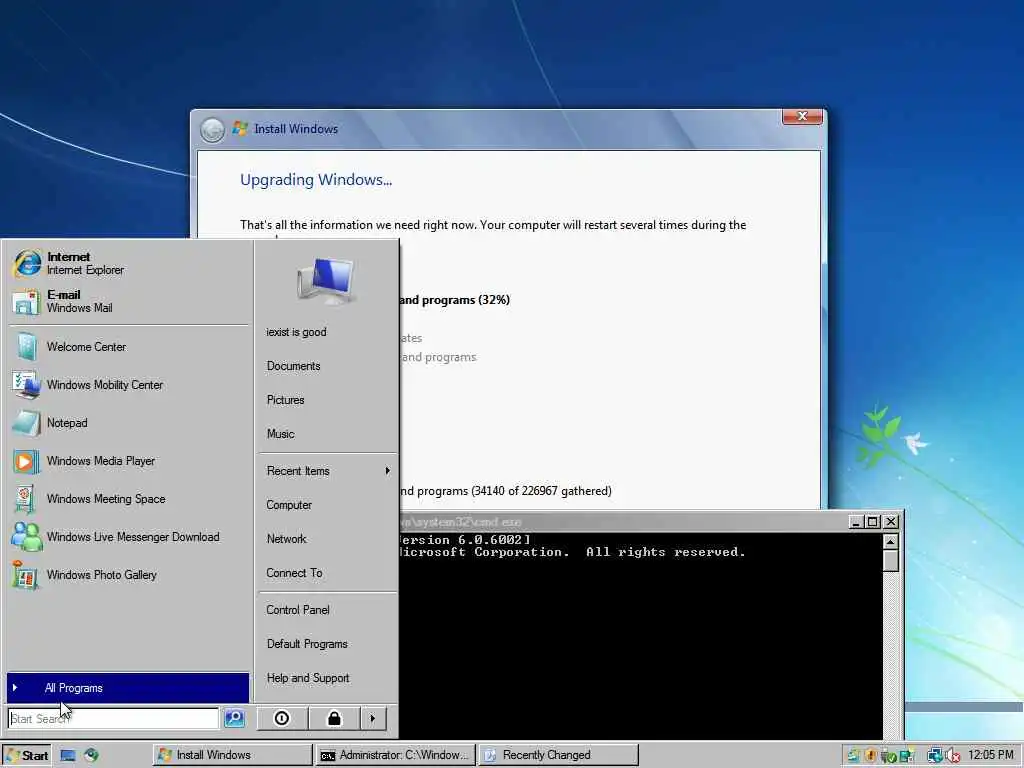Viewport: 1024px width, 768px height.
Task: Open Internet Explorer from Start menu
Action: click(128, 263)
